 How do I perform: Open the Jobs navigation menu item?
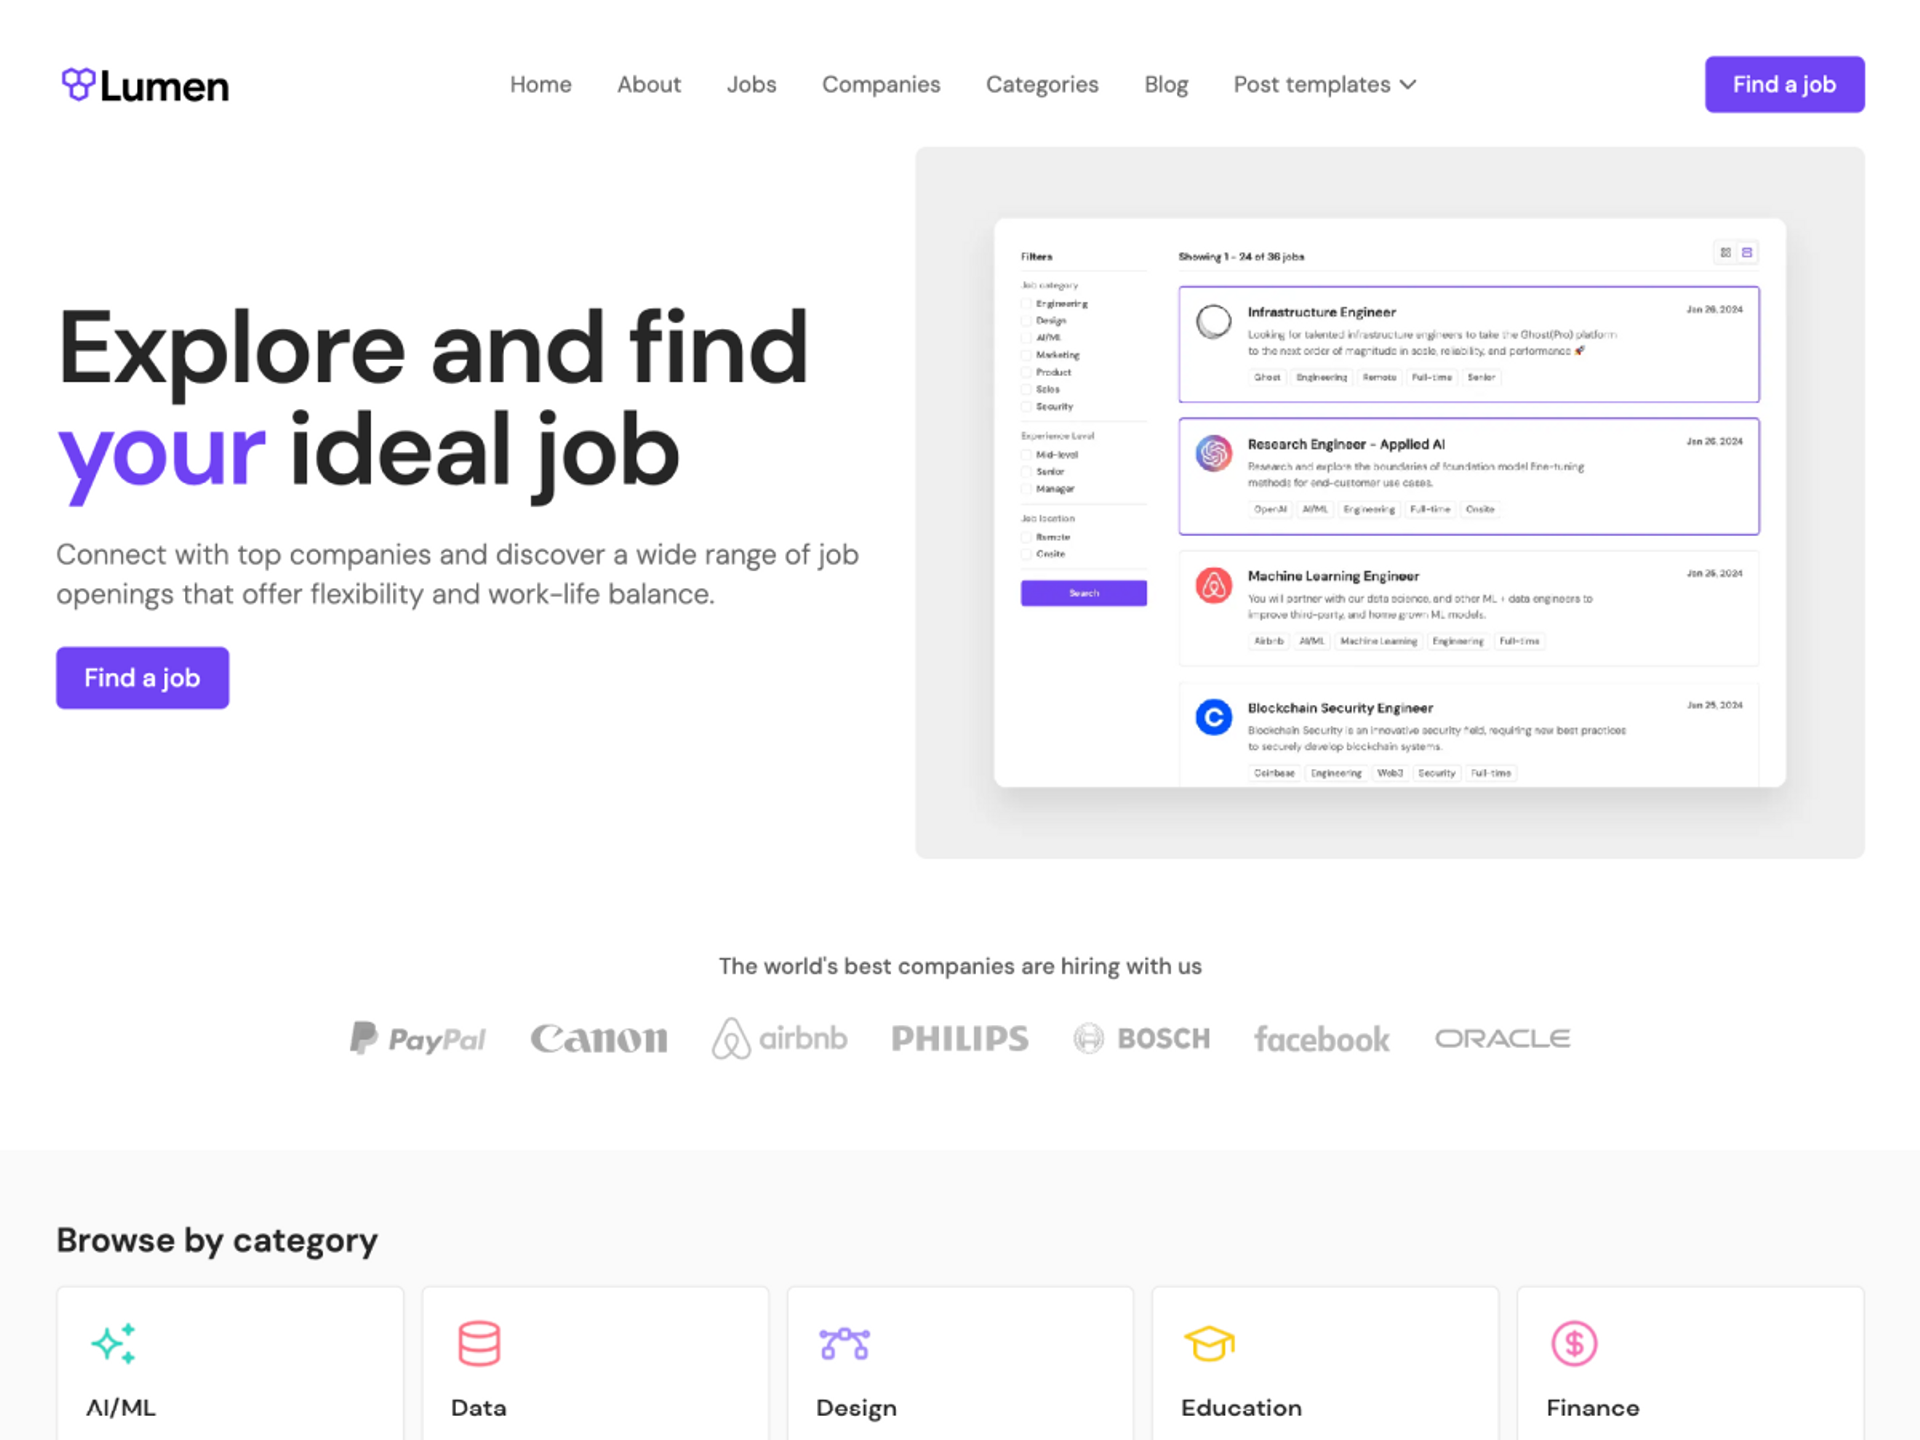[x=751, y=83]
